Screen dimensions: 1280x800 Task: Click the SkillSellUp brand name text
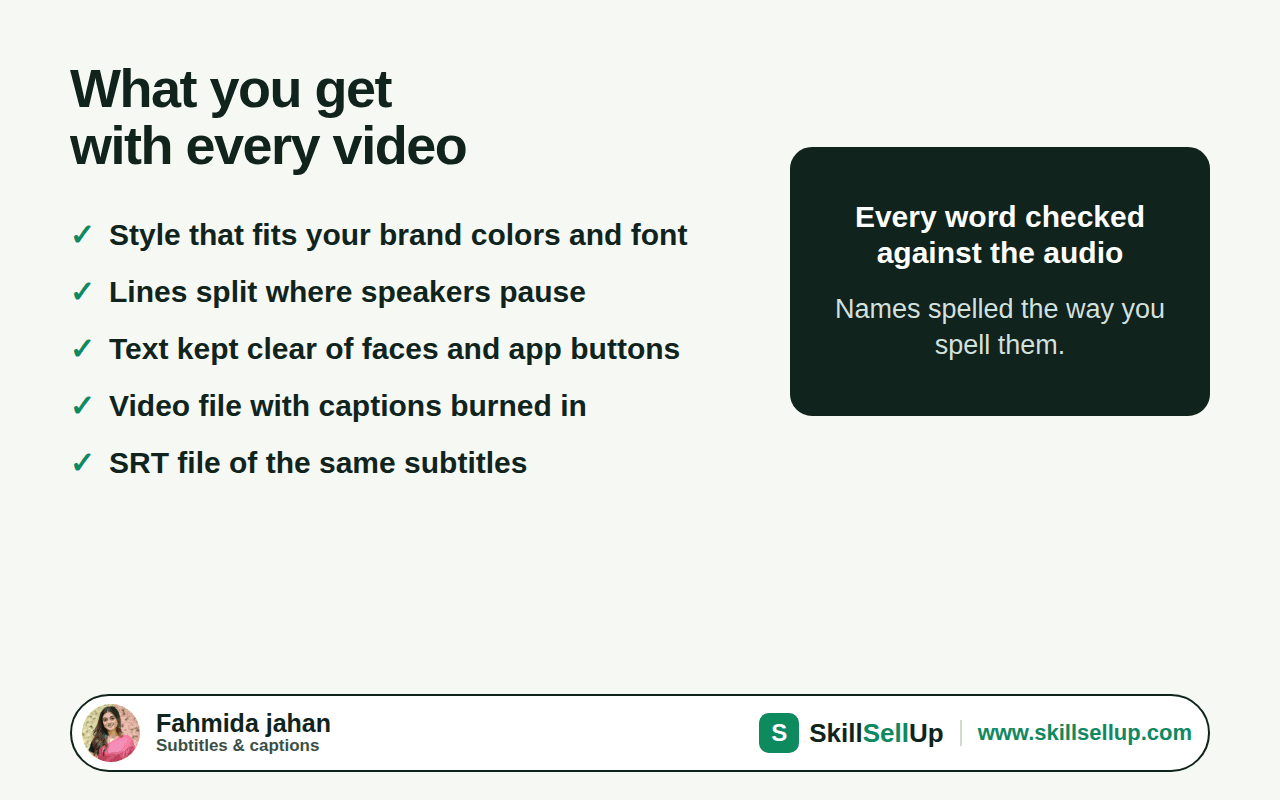coord(876,733)
